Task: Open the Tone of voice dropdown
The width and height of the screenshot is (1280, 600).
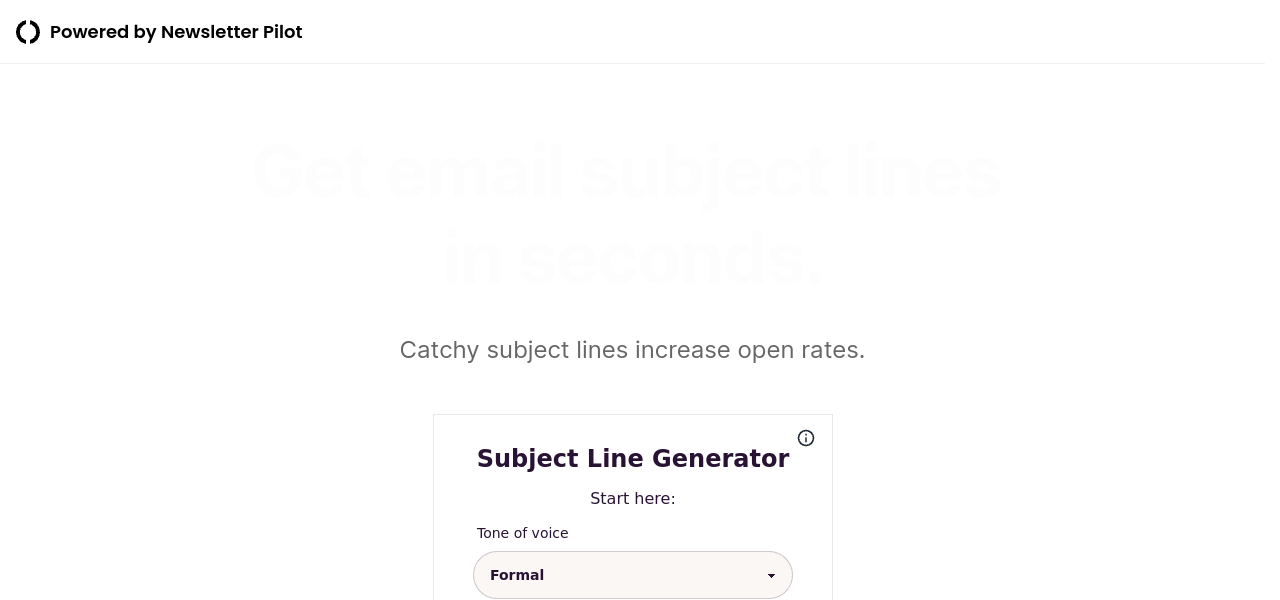Action: click(632, 575)
